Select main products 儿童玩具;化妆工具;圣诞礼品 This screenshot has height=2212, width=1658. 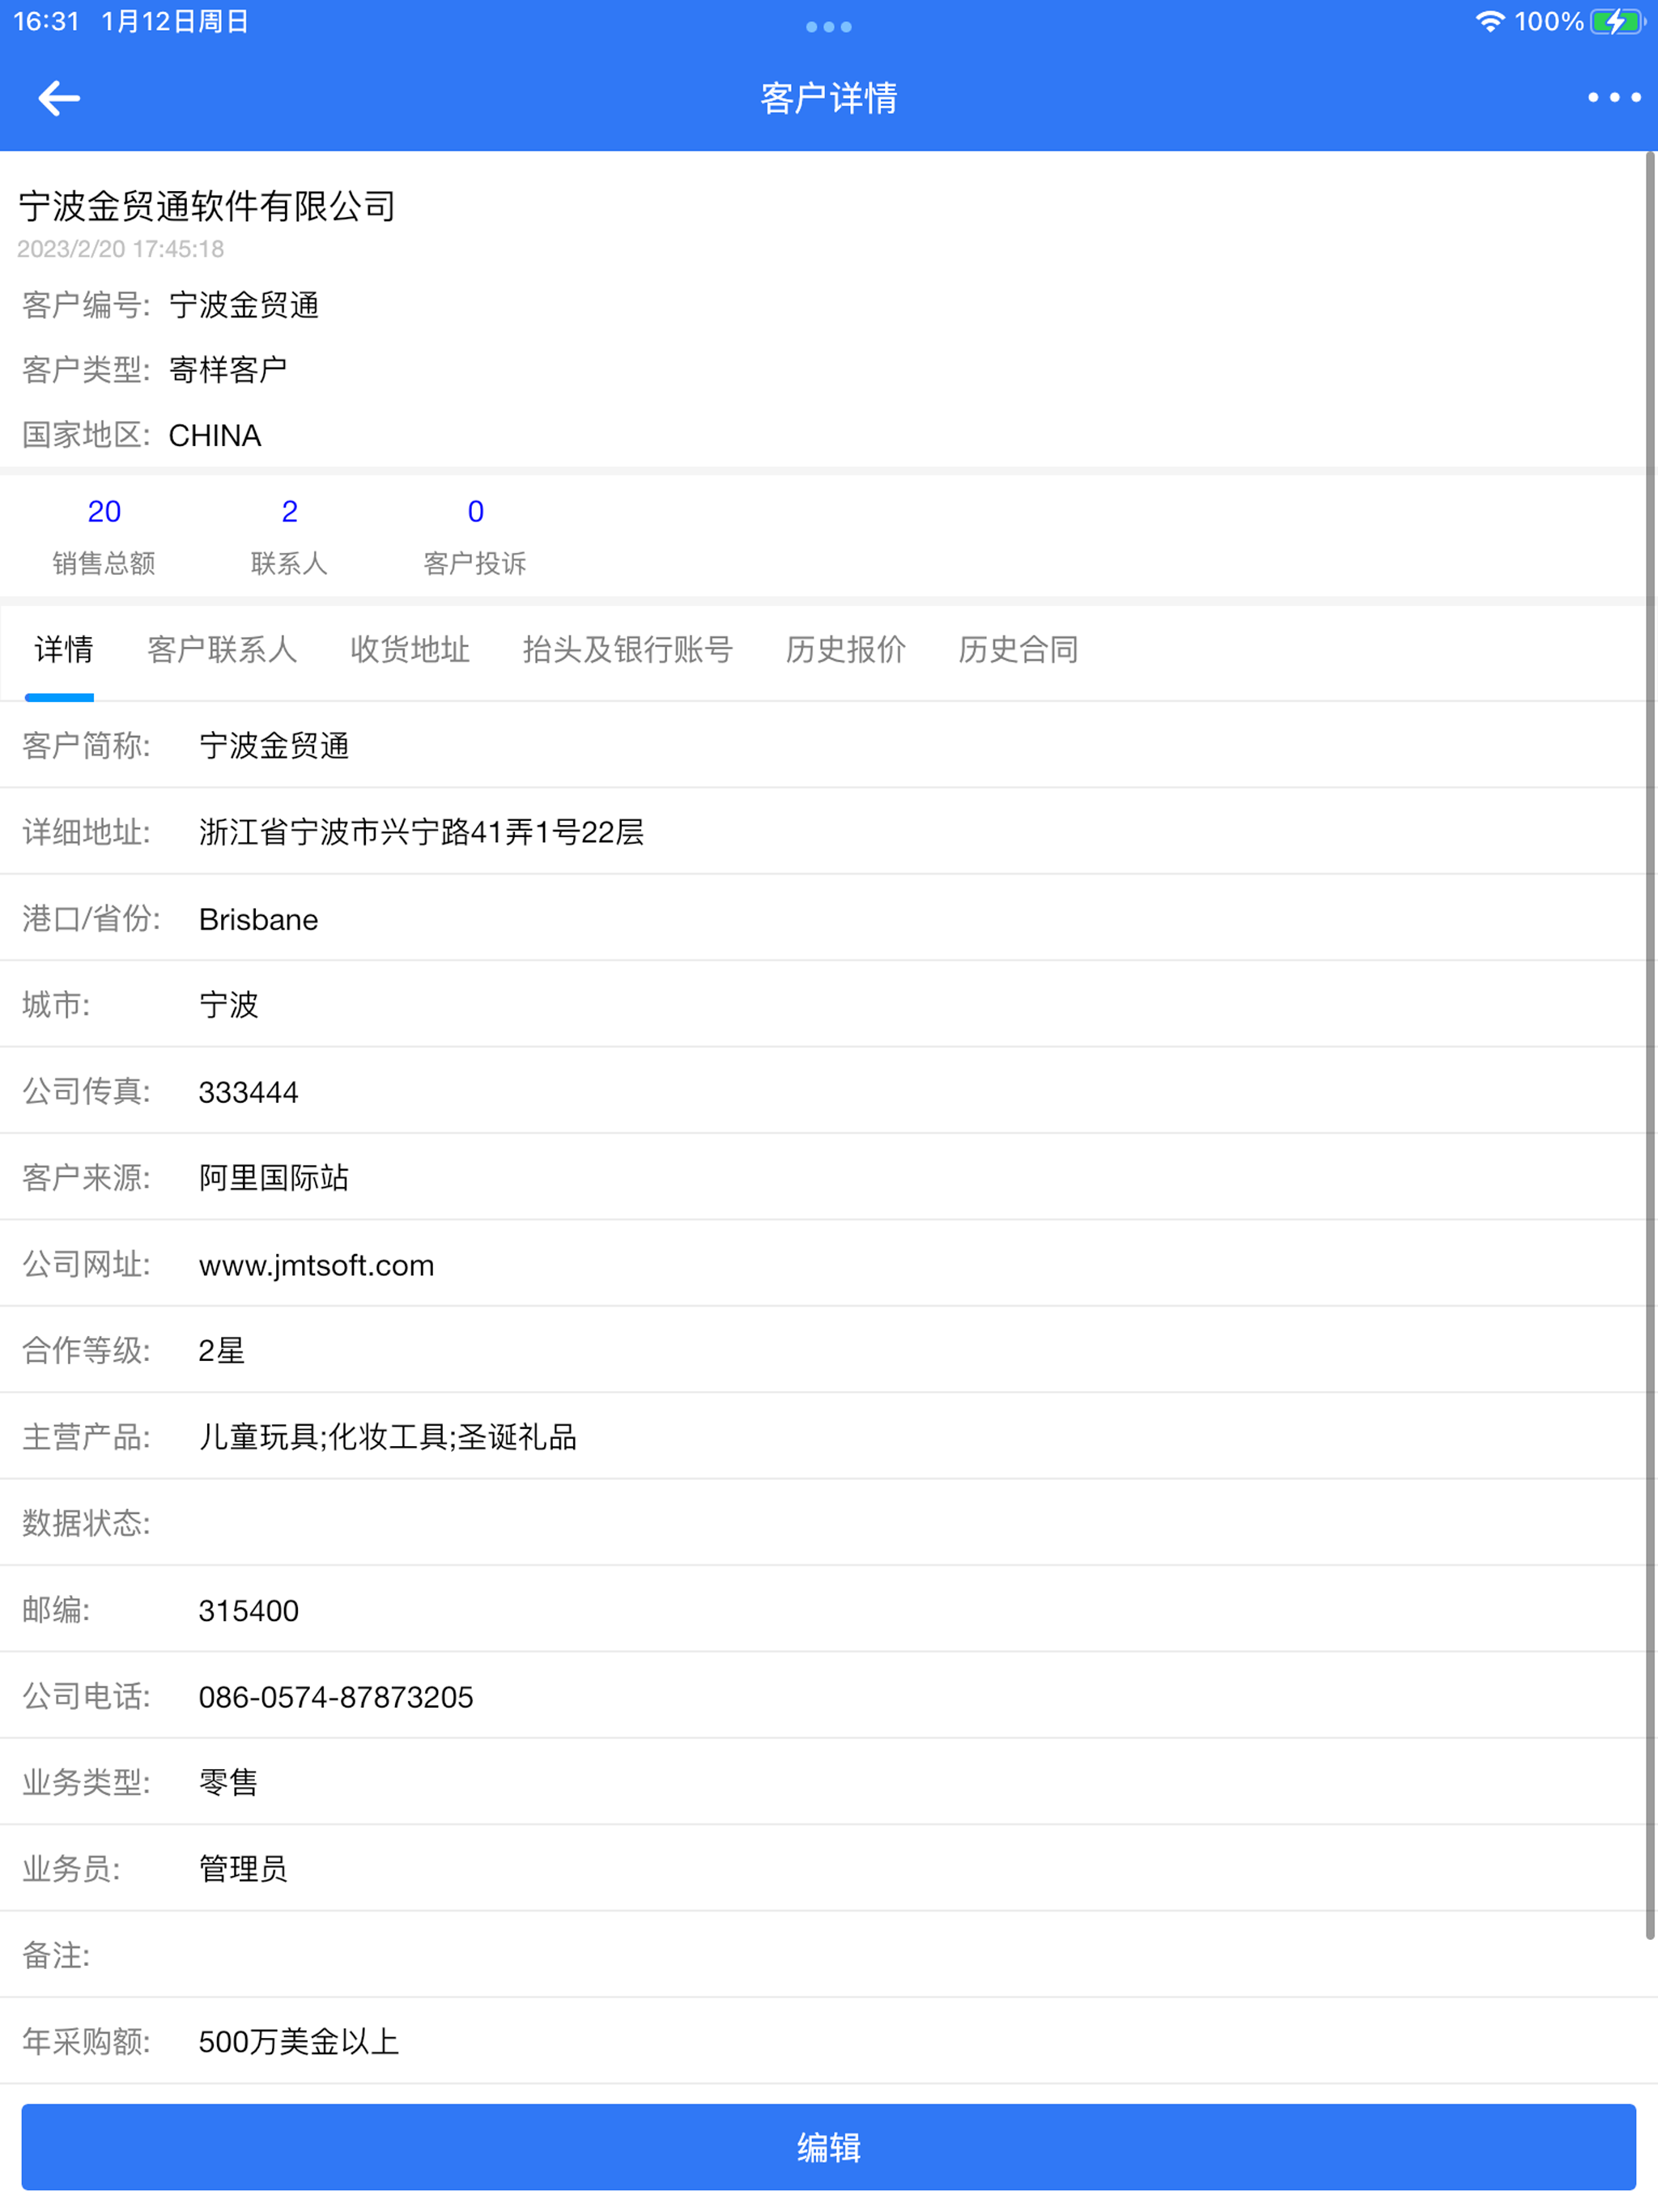pyautogui.click(x=388, y=1438)
